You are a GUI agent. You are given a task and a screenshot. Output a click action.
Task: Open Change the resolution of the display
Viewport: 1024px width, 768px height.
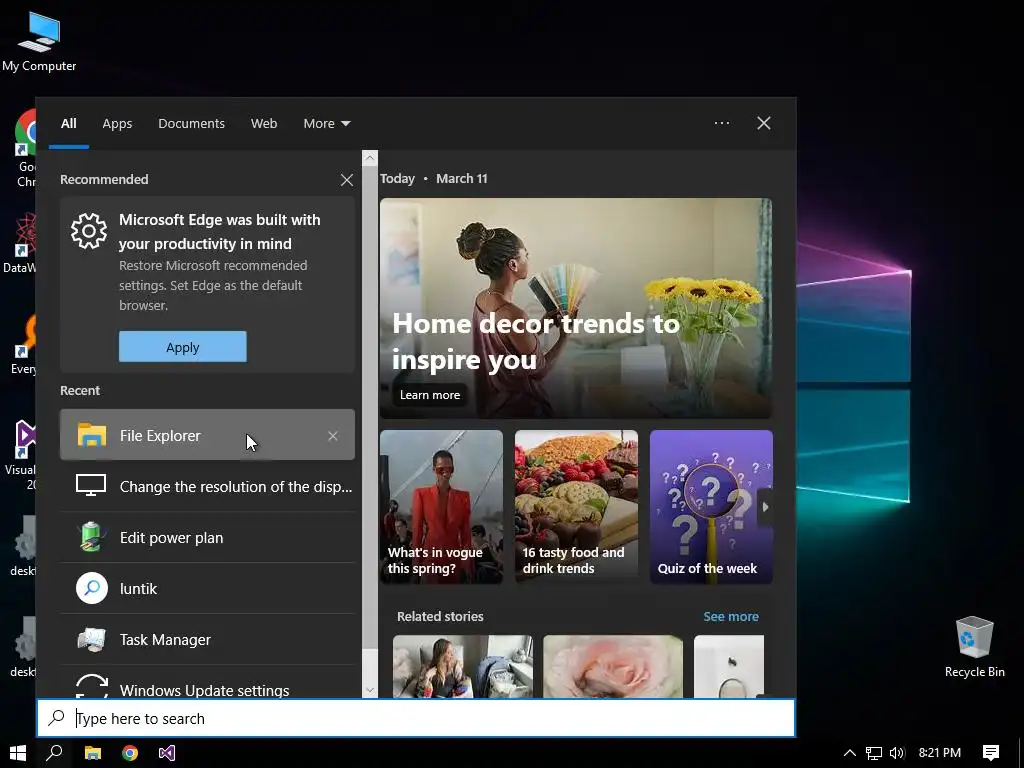208,486
